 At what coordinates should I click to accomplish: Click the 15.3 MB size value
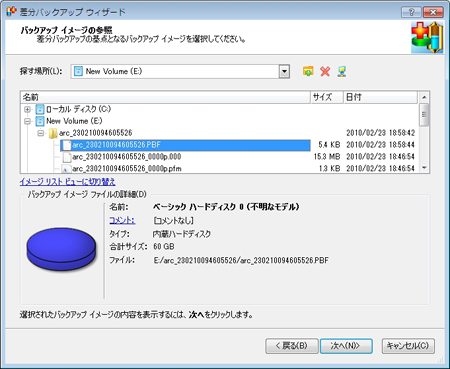point(327,157)
